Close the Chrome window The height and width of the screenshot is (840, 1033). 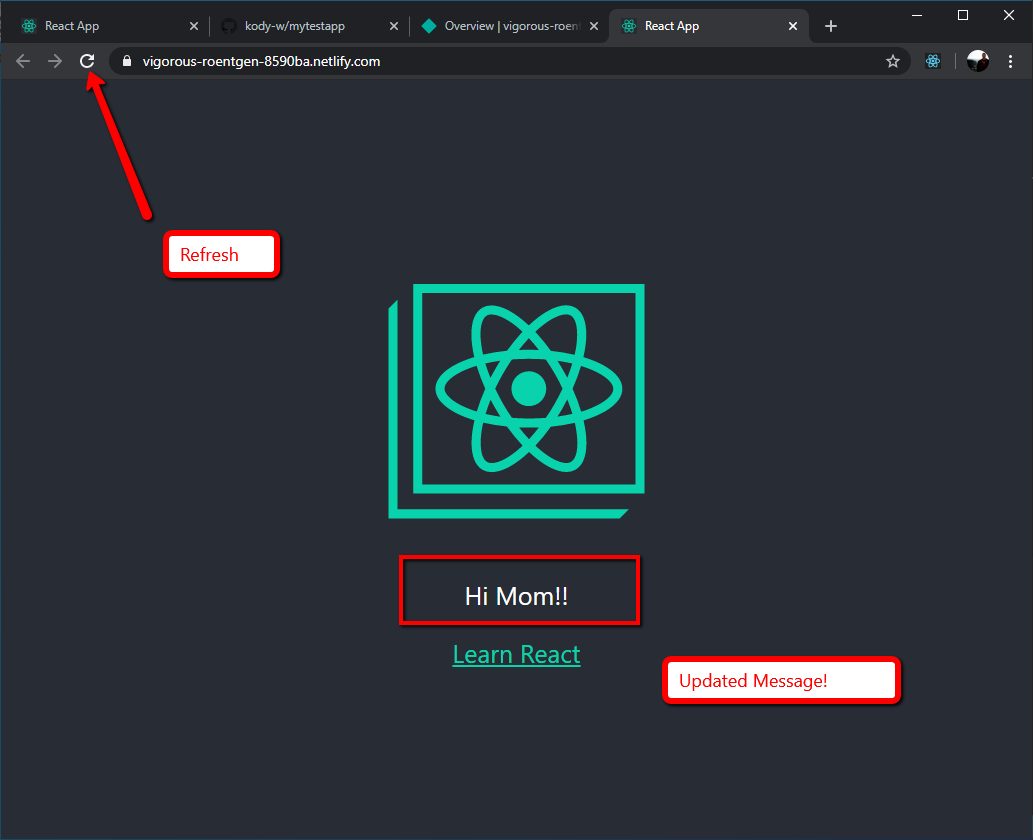(x=1009, y=15)
